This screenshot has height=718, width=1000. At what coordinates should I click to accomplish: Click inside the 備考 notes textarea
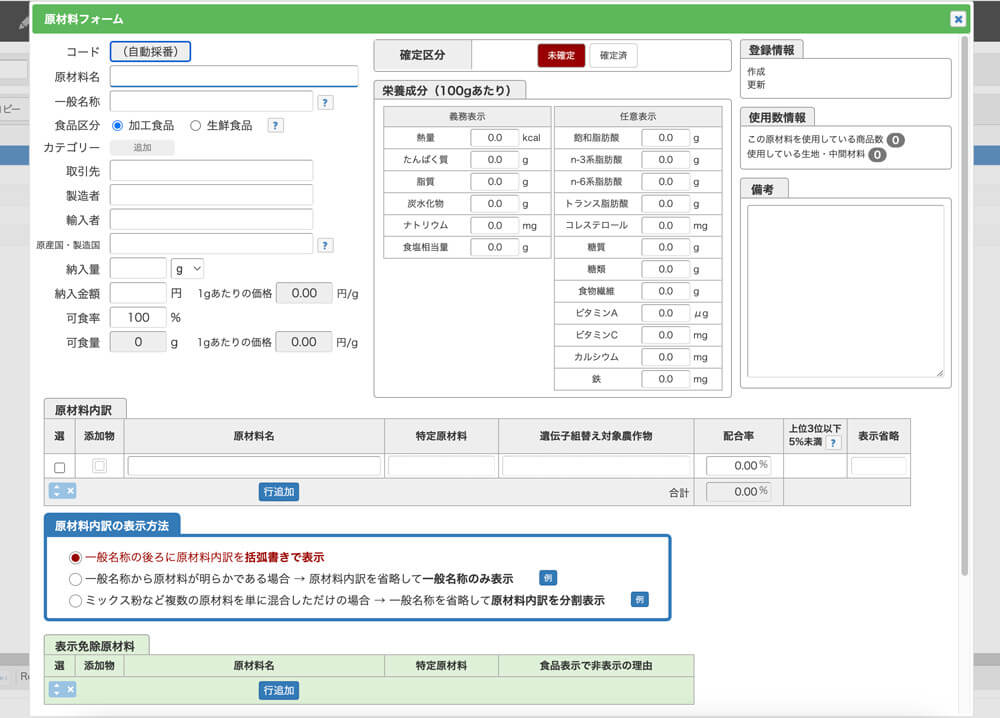click(x=846, y=291)
